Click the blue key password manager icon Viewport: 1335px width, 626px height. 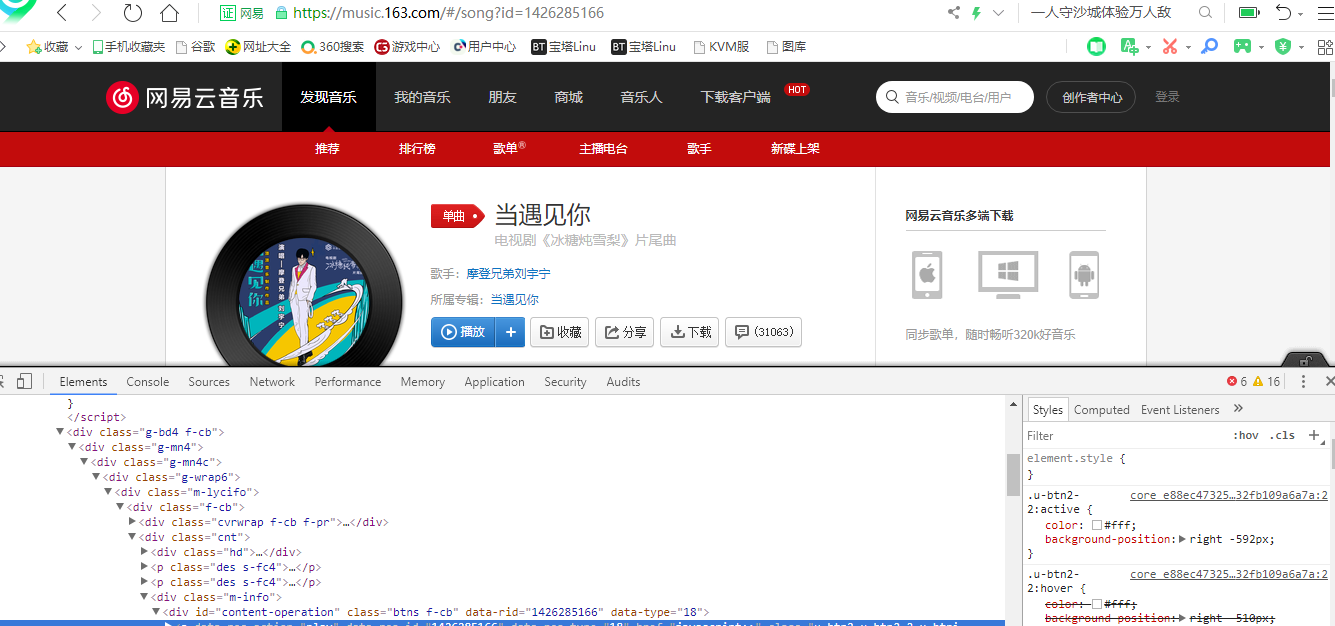[1210, 46]
